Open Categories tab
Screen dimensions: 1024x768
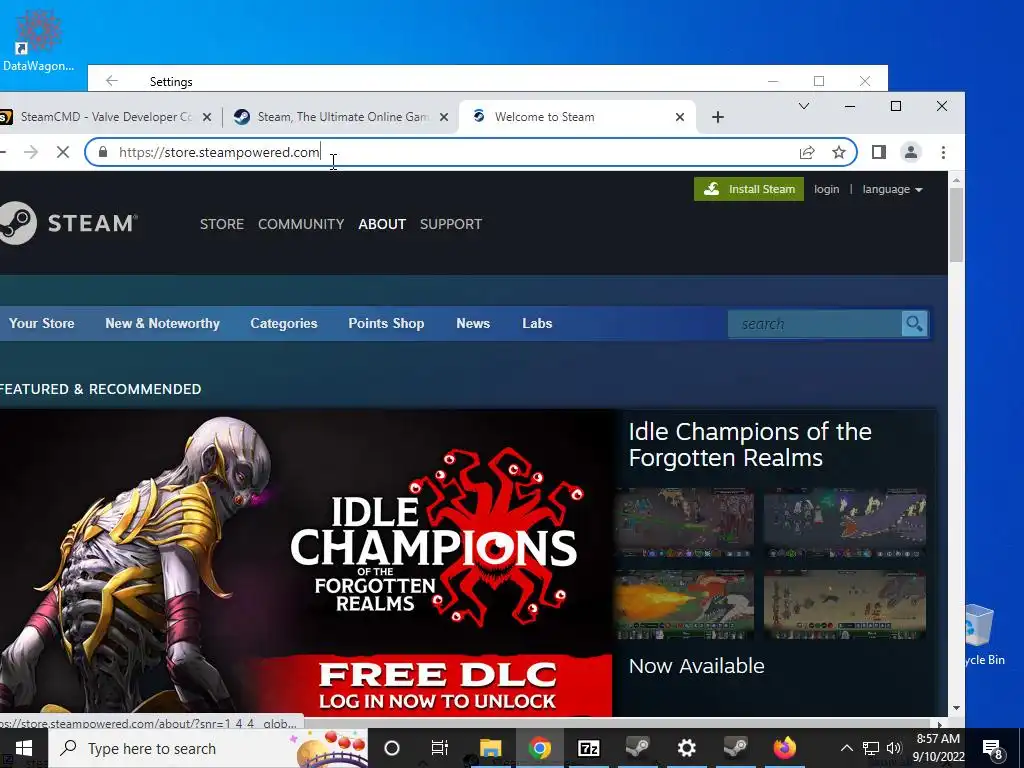283,323
